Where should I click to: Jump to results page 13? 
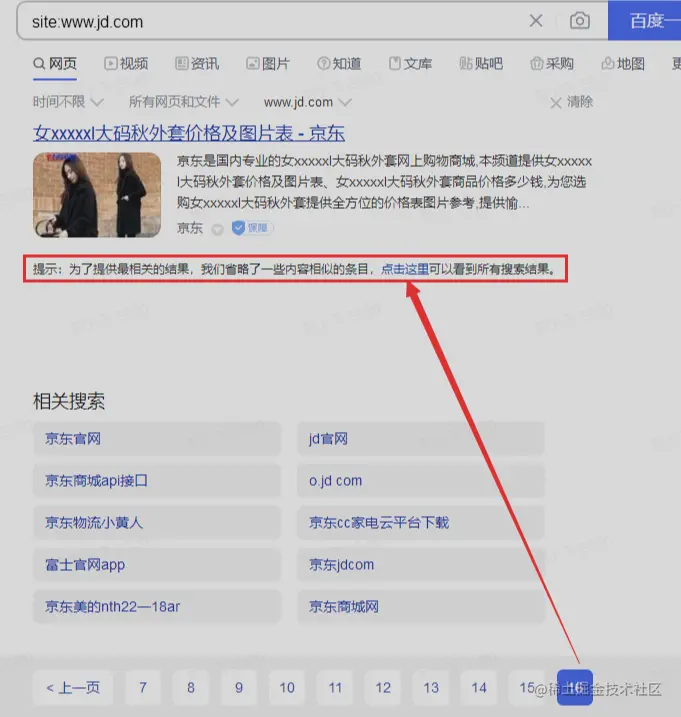431,688
